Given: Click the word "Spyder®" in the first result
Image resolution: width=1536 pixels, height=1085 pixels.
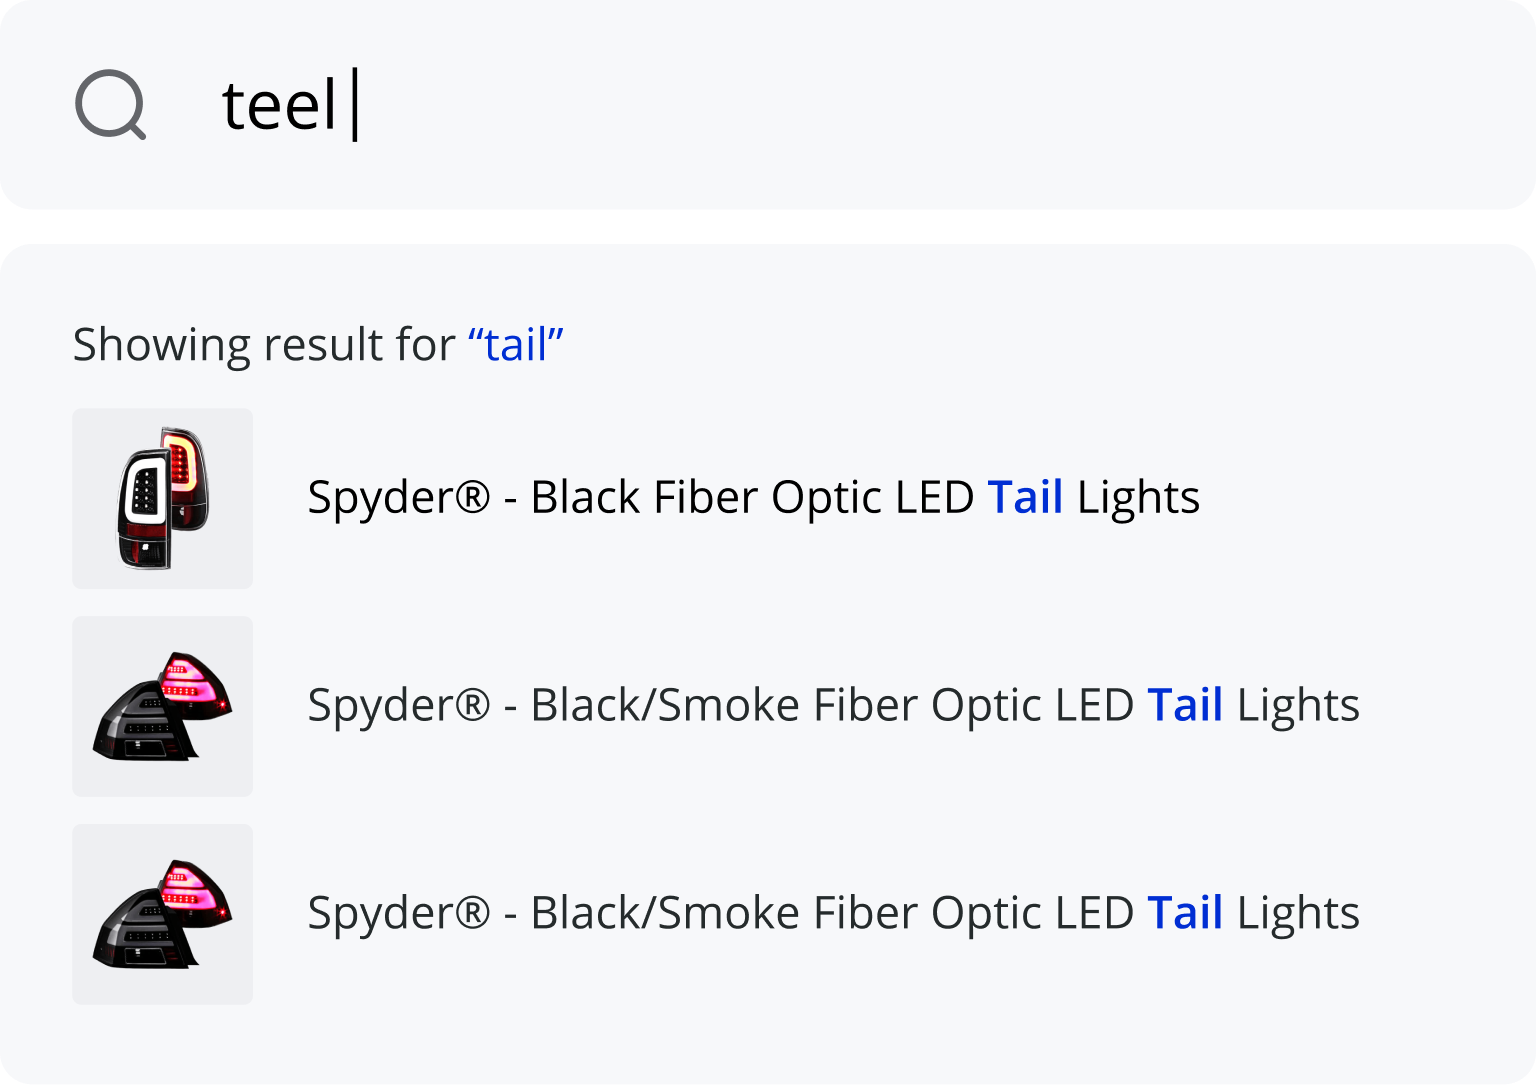Looking at the screenshot, I should [398, 497].
